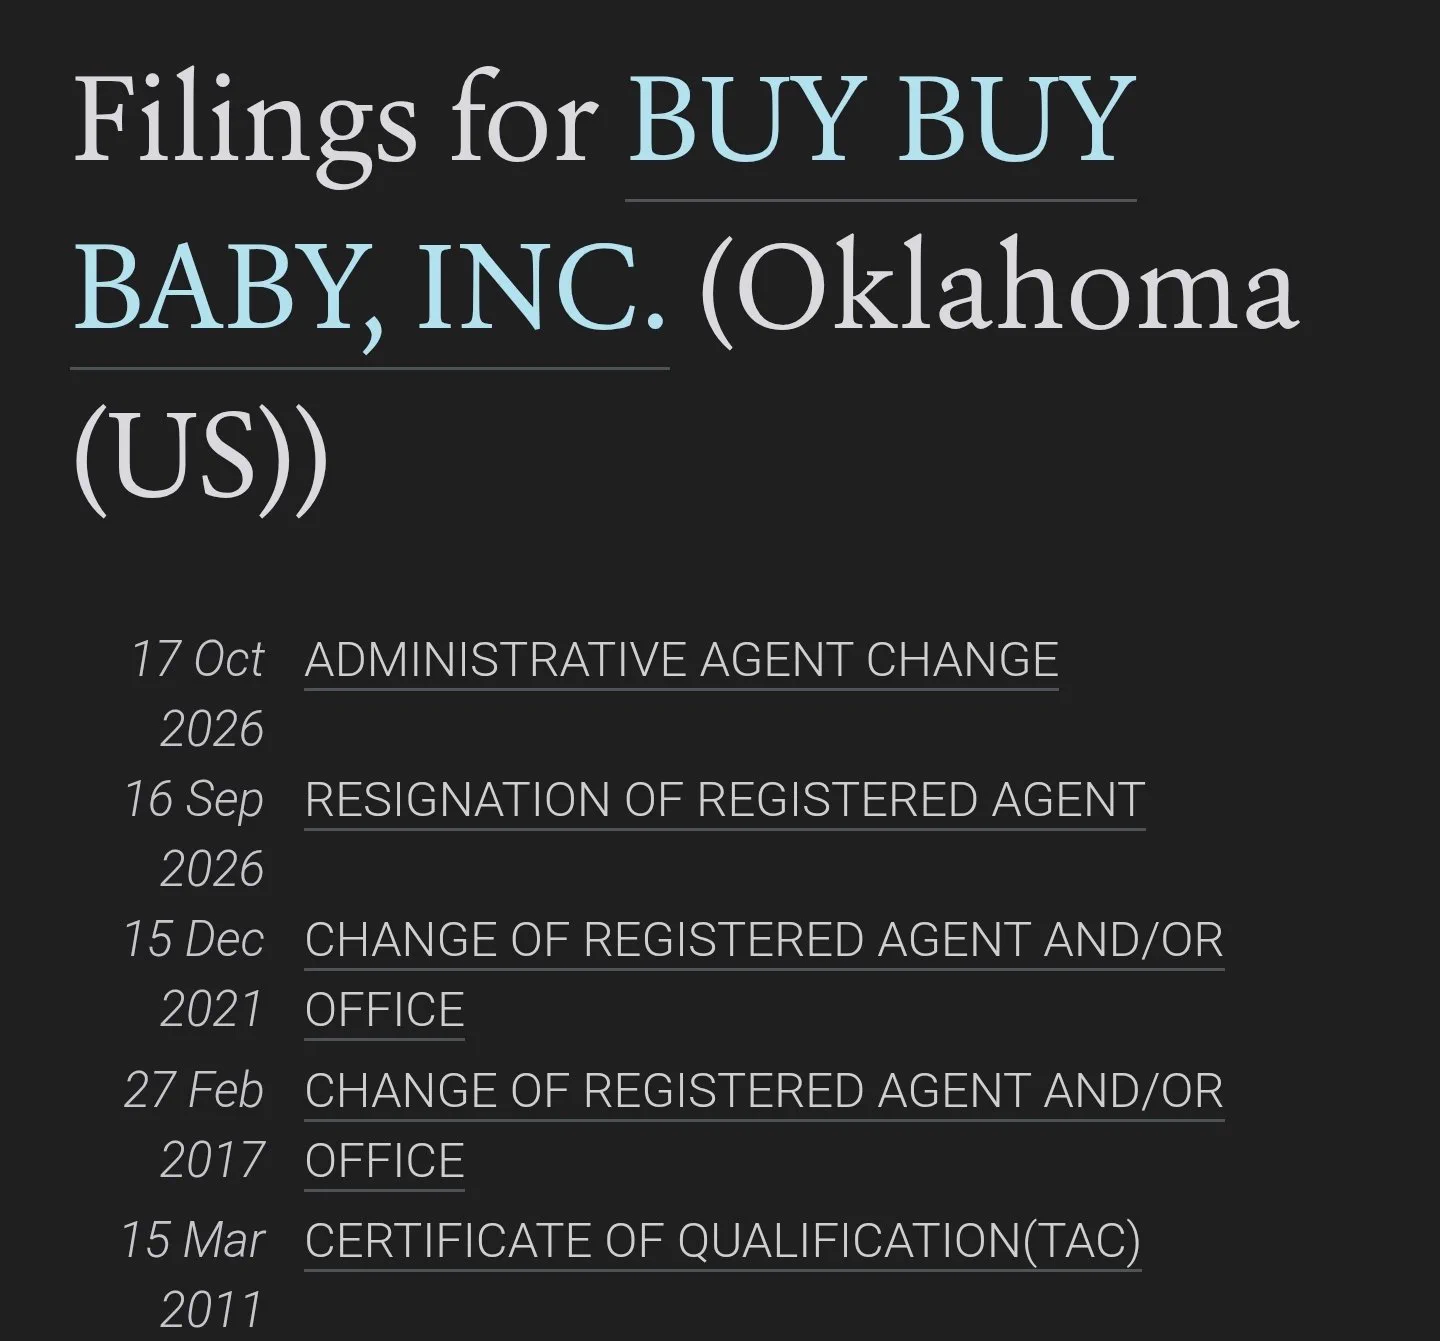This screenshot has width=1440, height=1341.
Task: Click the 27 Feb 2017 filing date
Action: point(194,1125)
